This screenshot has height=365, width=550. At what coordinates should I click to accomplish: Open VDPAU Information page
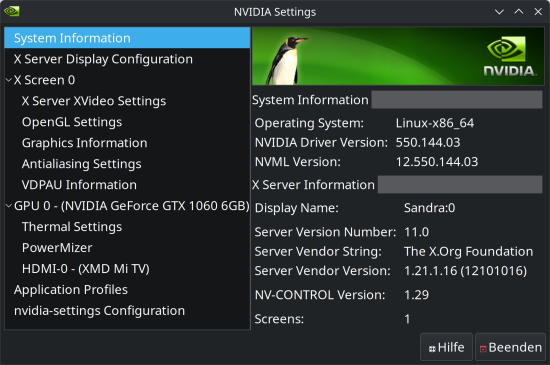click(127, 185)
